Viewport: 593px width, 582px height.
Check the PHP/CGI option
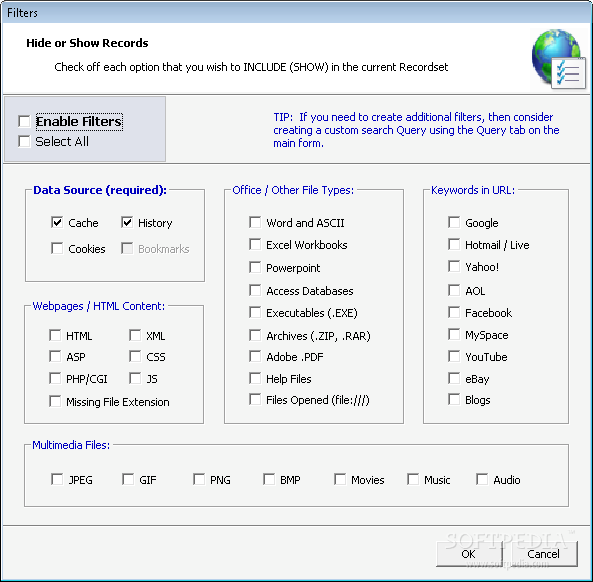55,378
